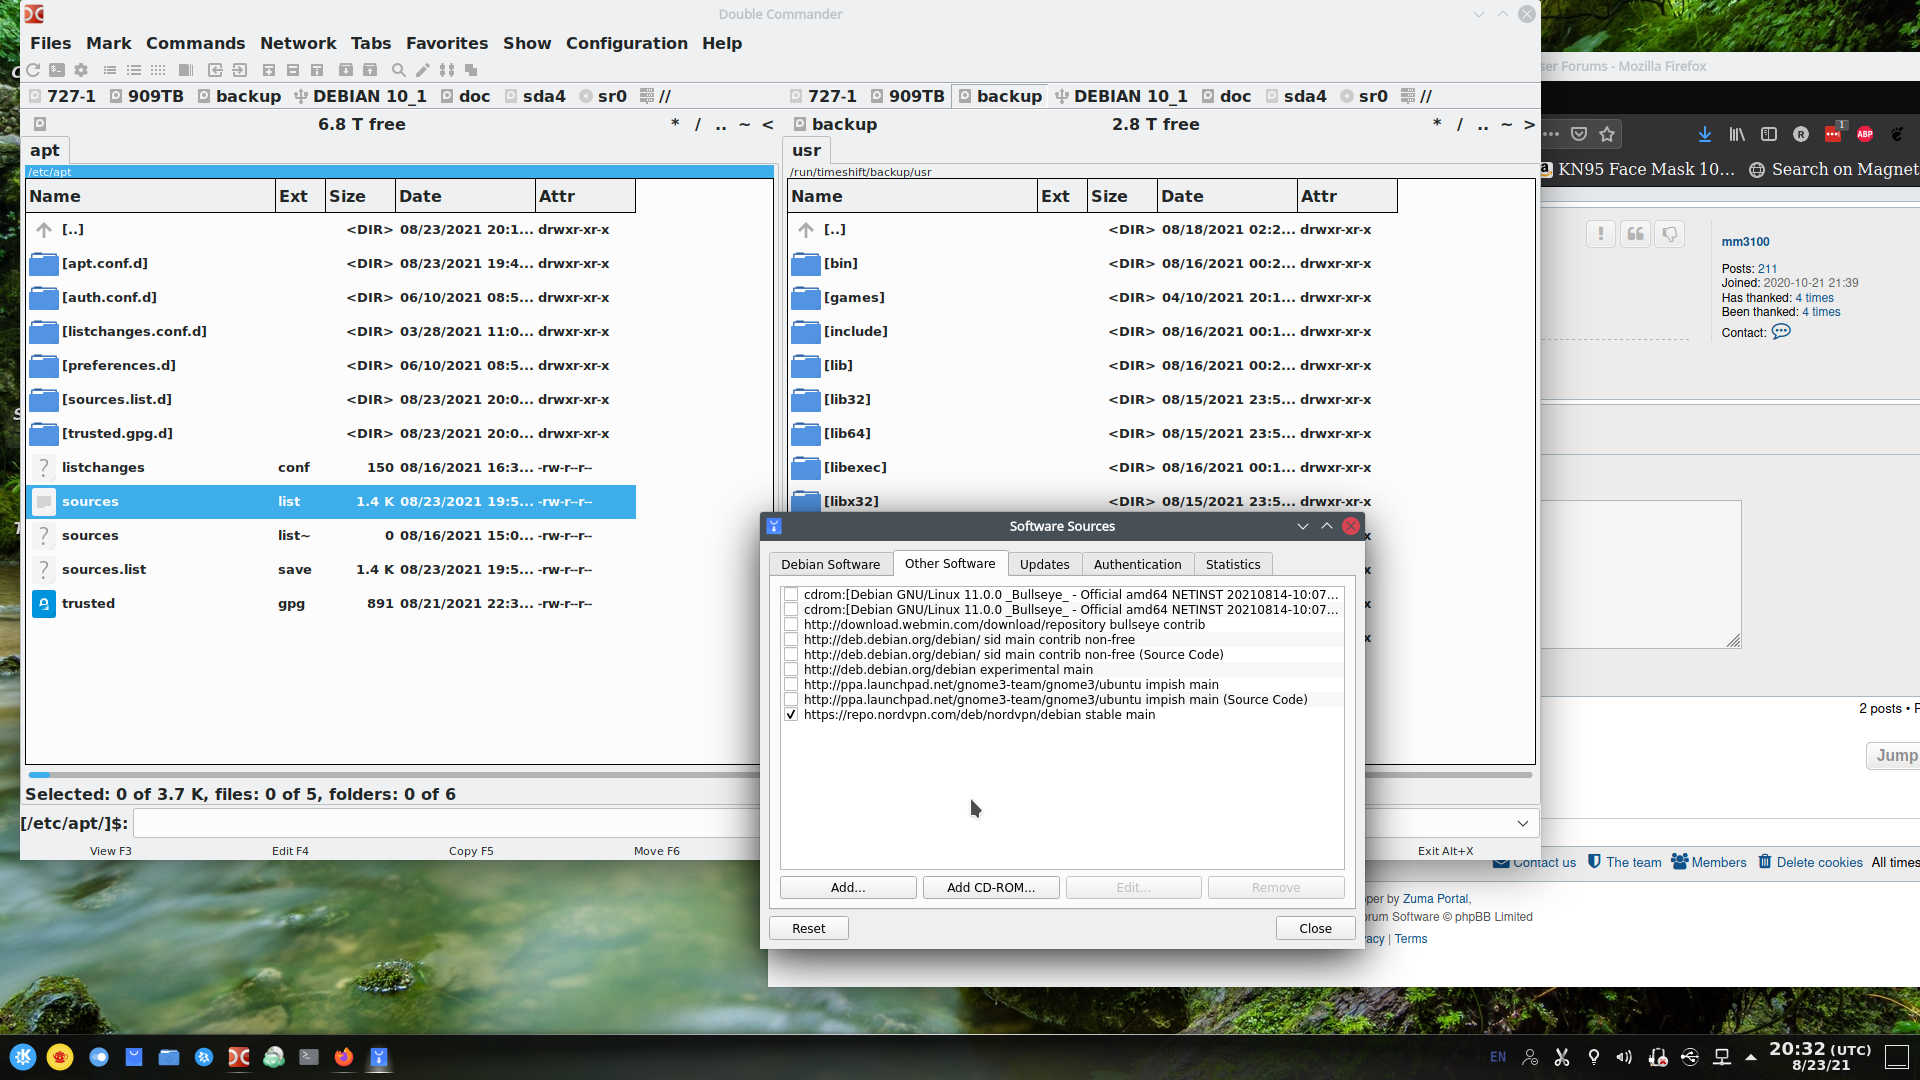Click the copy panels icon in toolbar
This screenshot has height=1080, width=1920.
(471, 70)
